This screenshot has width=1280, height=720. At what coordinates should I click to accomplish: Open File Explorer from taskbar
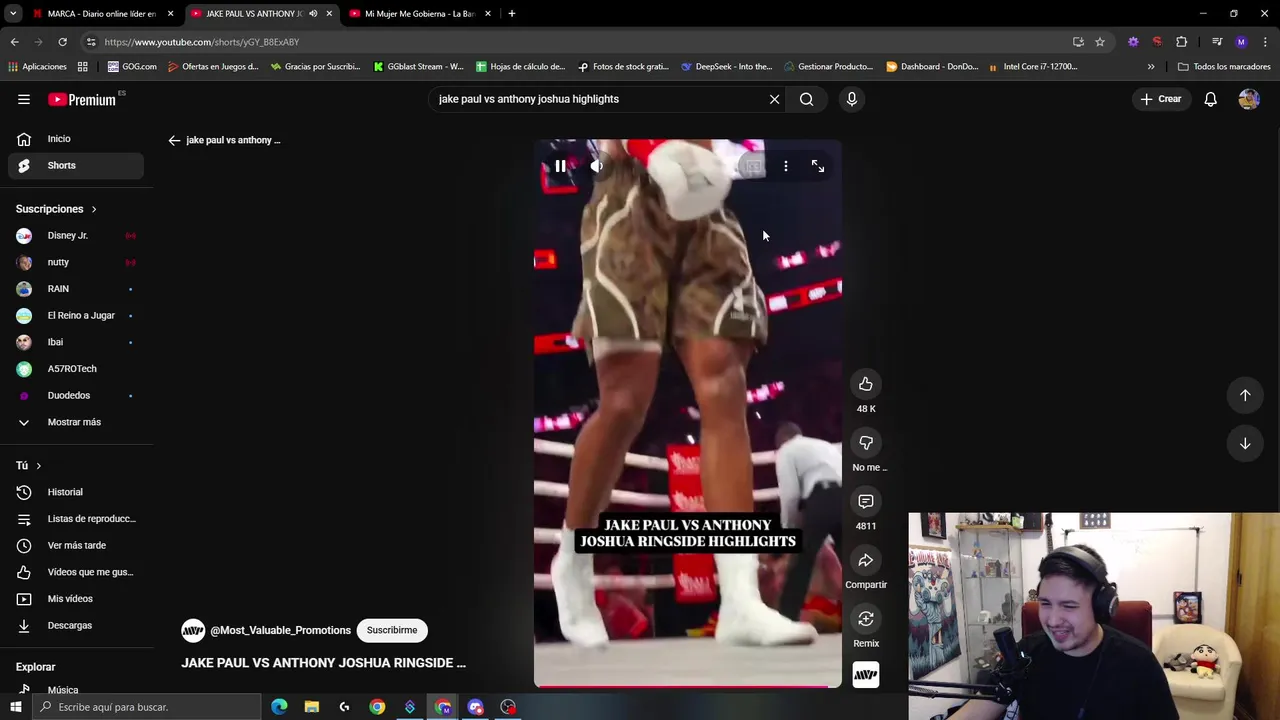[312, 707]
